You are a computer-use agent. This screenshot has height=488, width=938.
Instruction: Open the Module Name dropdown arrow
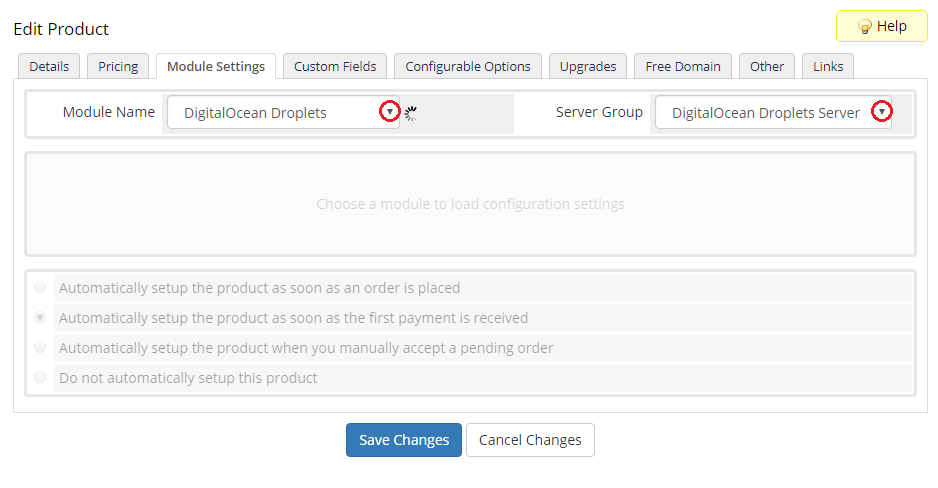click(x=390, y=111)
